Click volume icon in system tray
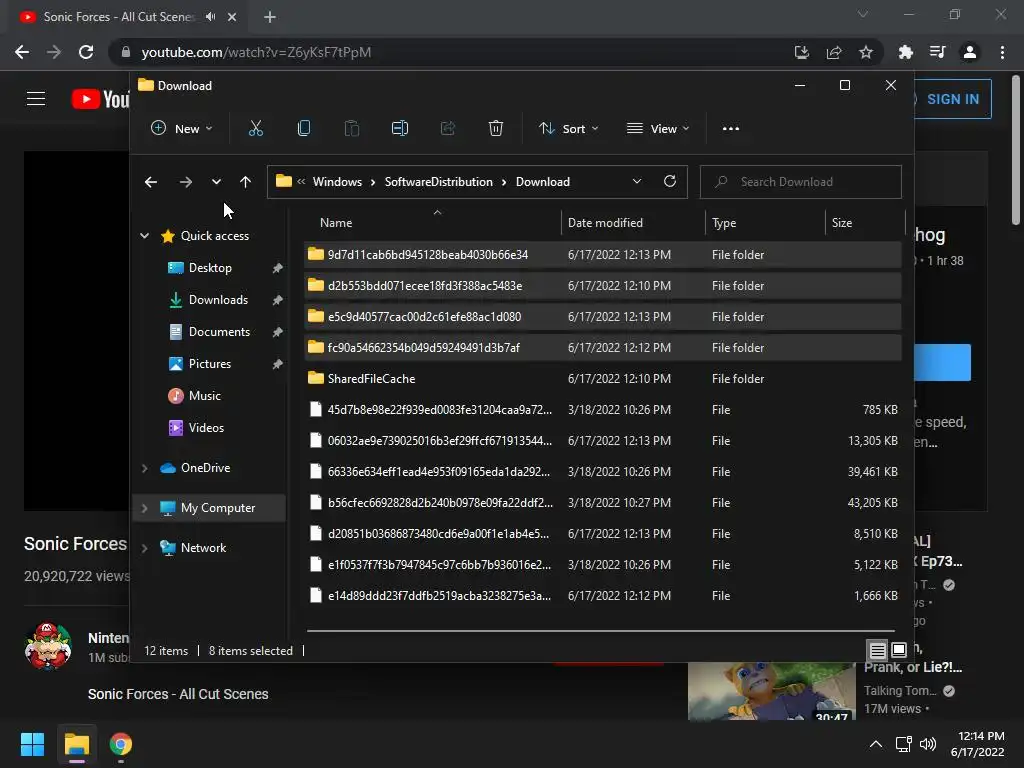Viewport: 1024px width, 768px height. click(x=928, y=744)
